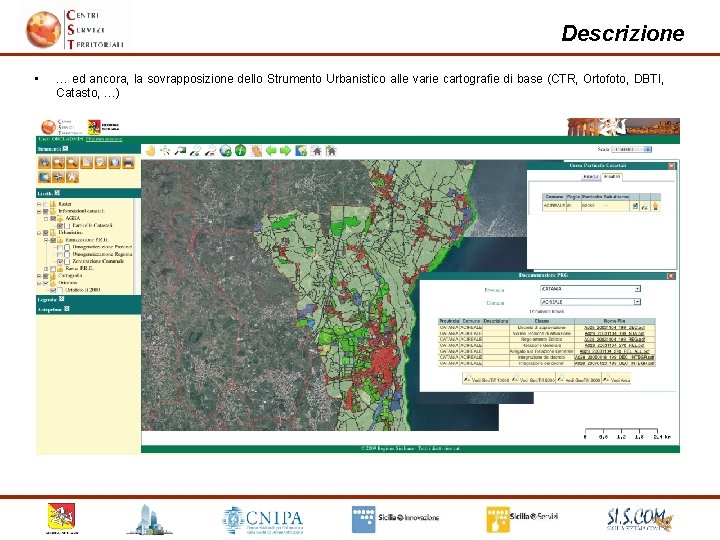The image size is (720, 540).
Task: Click Vedi GeoTiff 5000 button
Action: pyautogui.click(x=533, y=378)
